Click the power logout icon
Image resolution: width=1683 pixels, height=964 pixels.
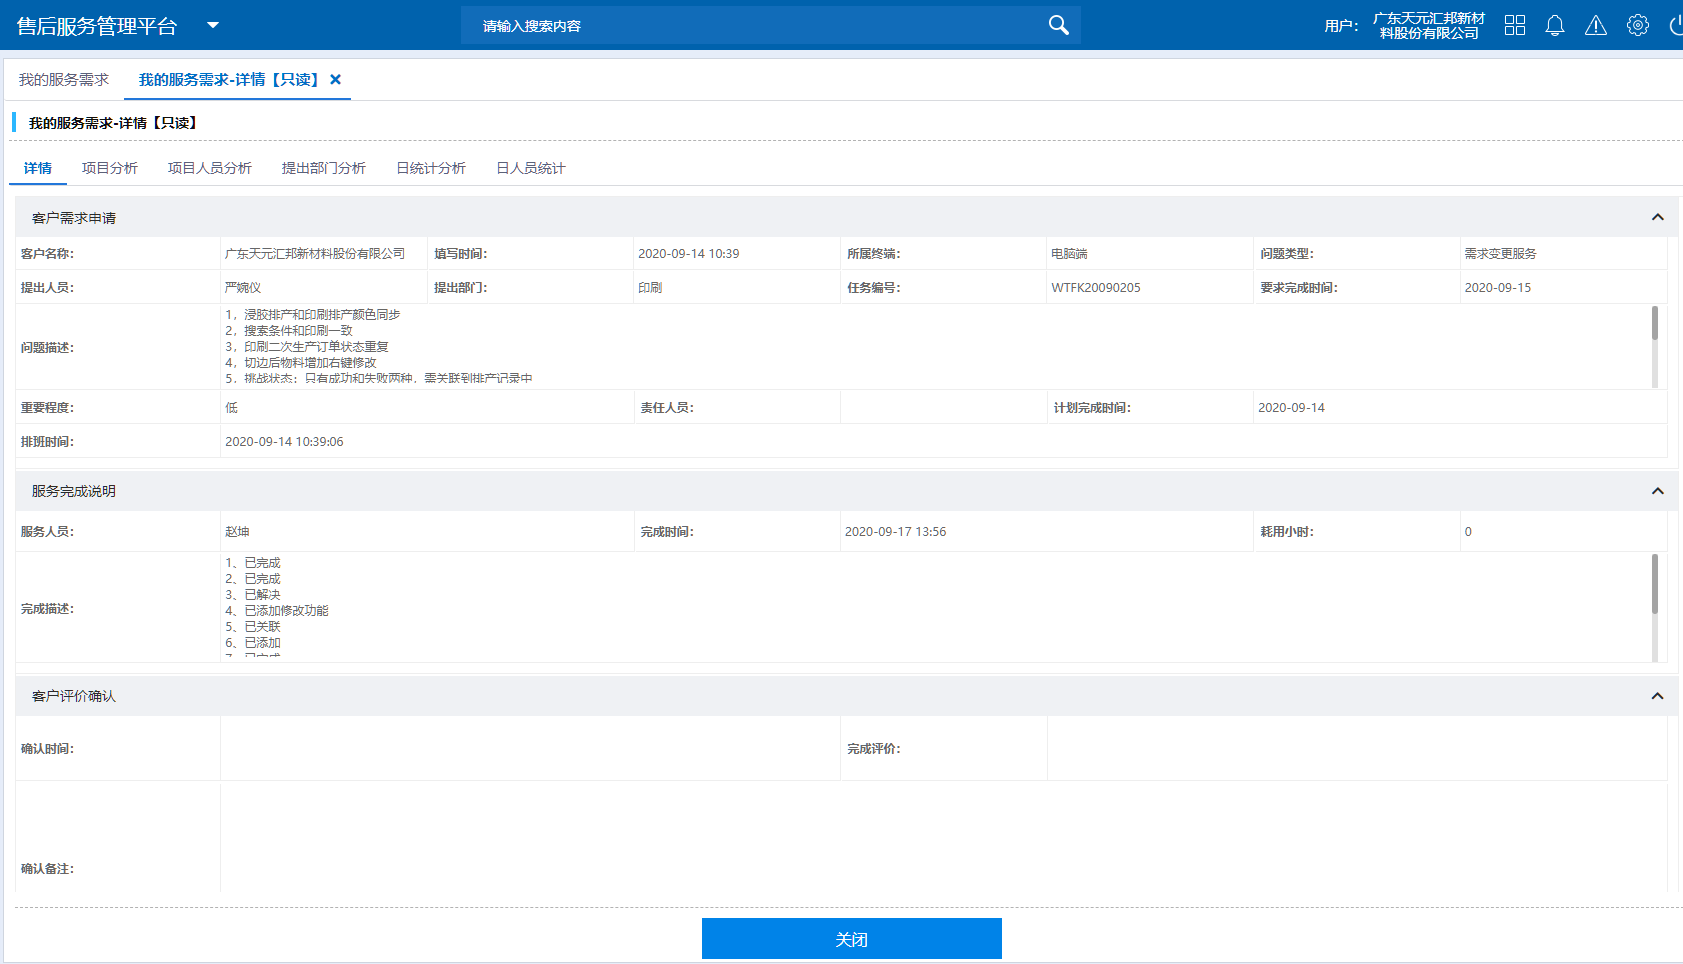coord(1676,25)
